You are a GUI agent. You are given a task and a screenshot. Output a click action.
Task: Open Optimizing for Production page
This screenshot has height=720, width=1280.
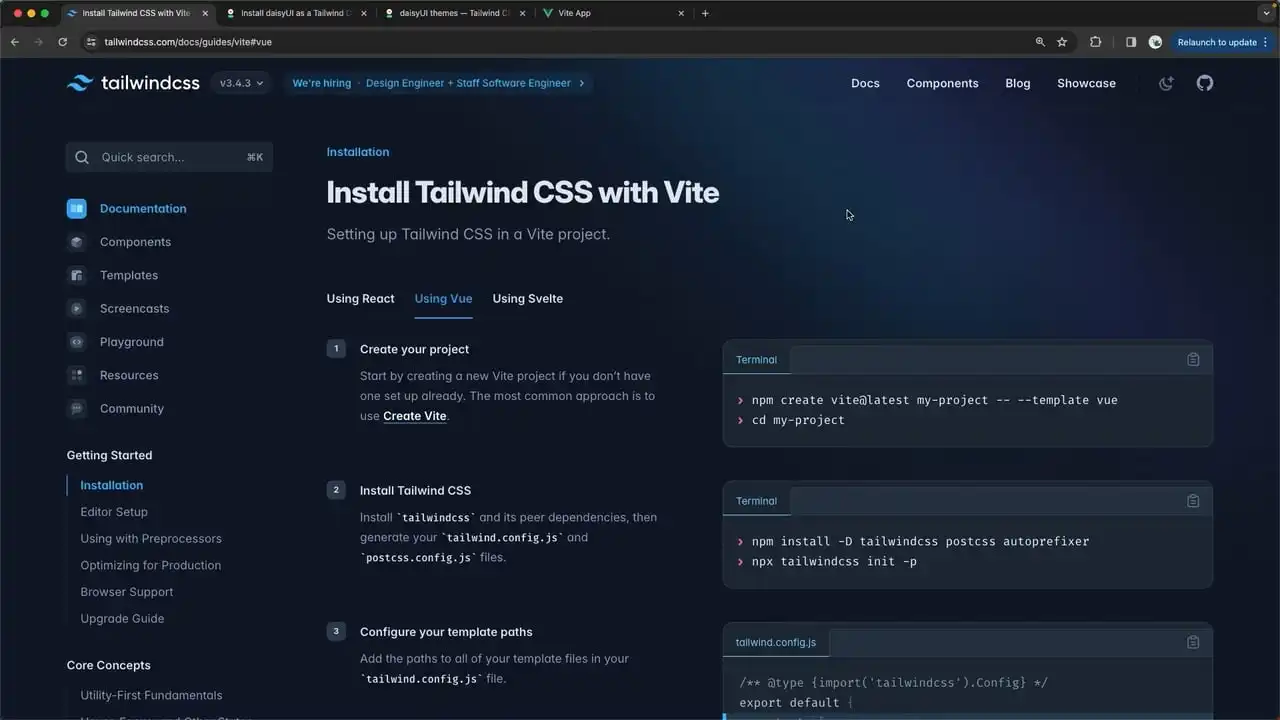tap(151, 565)
